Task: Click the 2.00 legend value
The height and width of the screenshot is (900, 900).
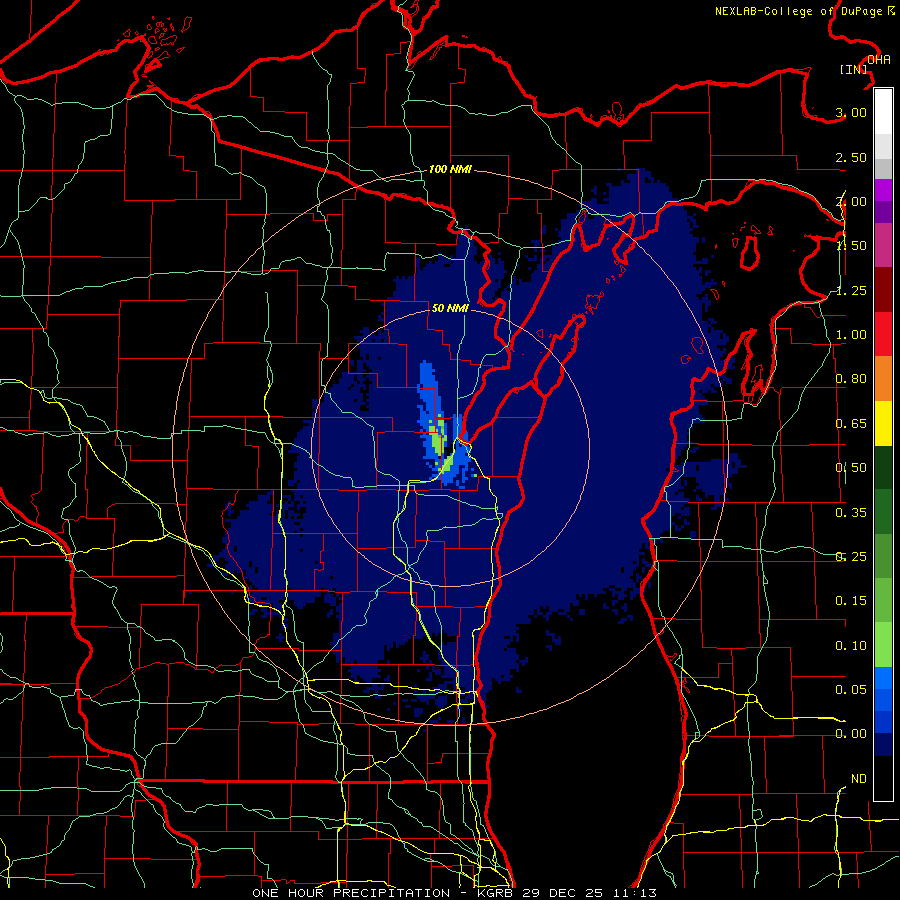Action: 851,201
